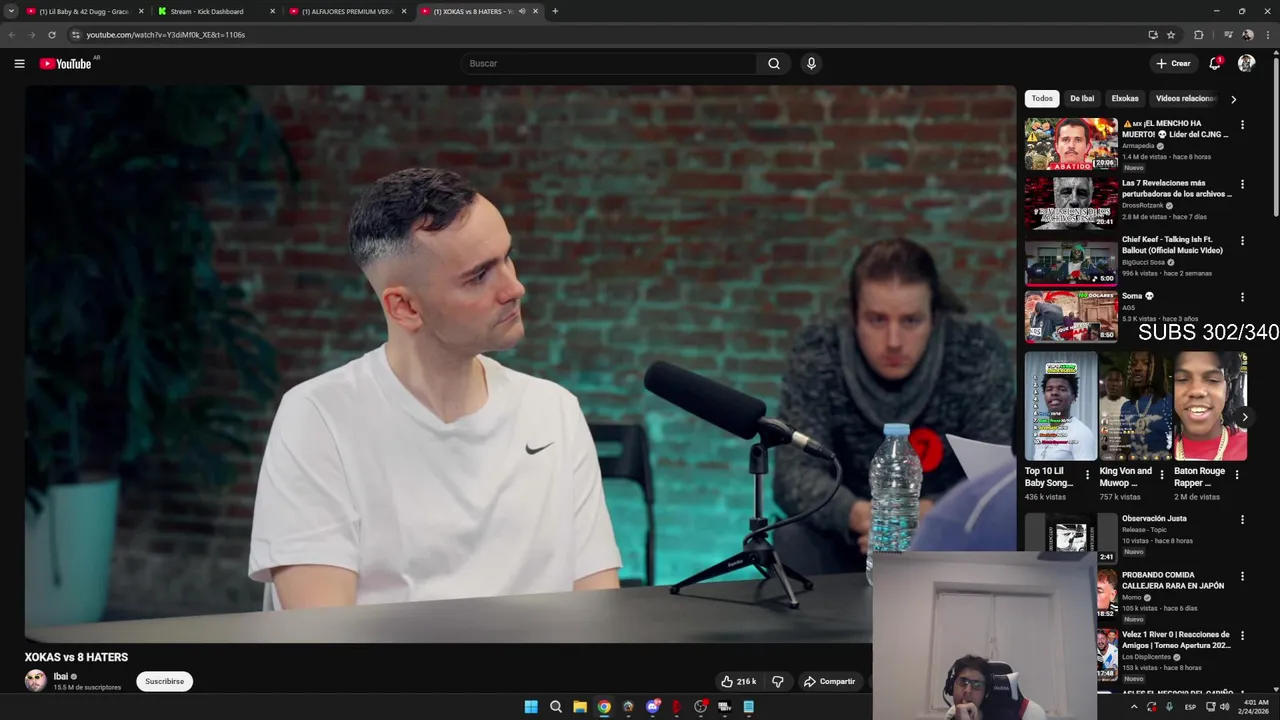This screenshot has width=1280, height=720.
Task: Open the Windows Start menu
Action: point(531,707)
